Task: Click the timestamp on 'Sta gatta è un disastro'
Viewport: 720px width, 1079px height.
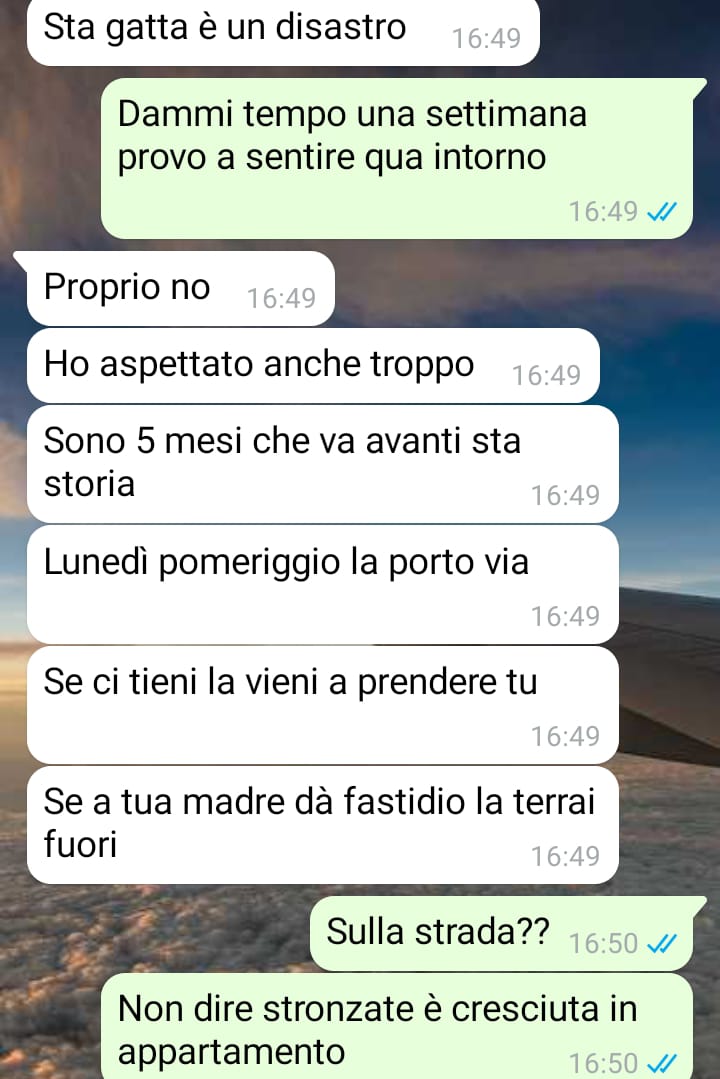Action: pos(487,39)
